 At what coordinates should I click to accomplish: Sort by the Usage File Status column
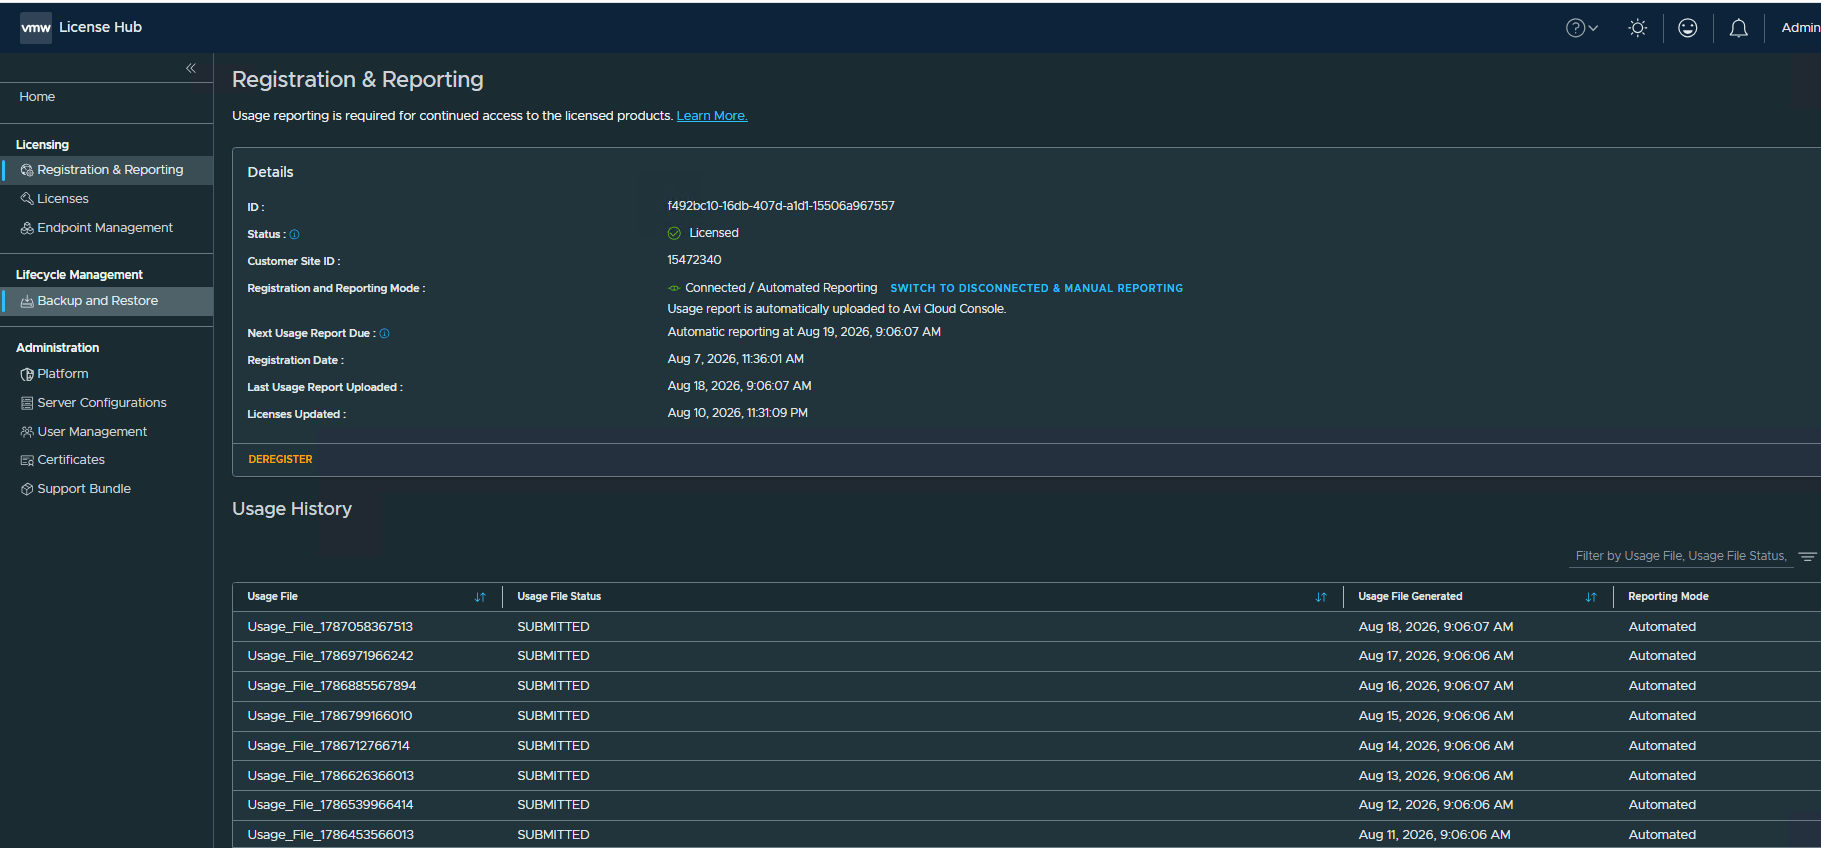pyautogui.click(x=1321, y=597)
